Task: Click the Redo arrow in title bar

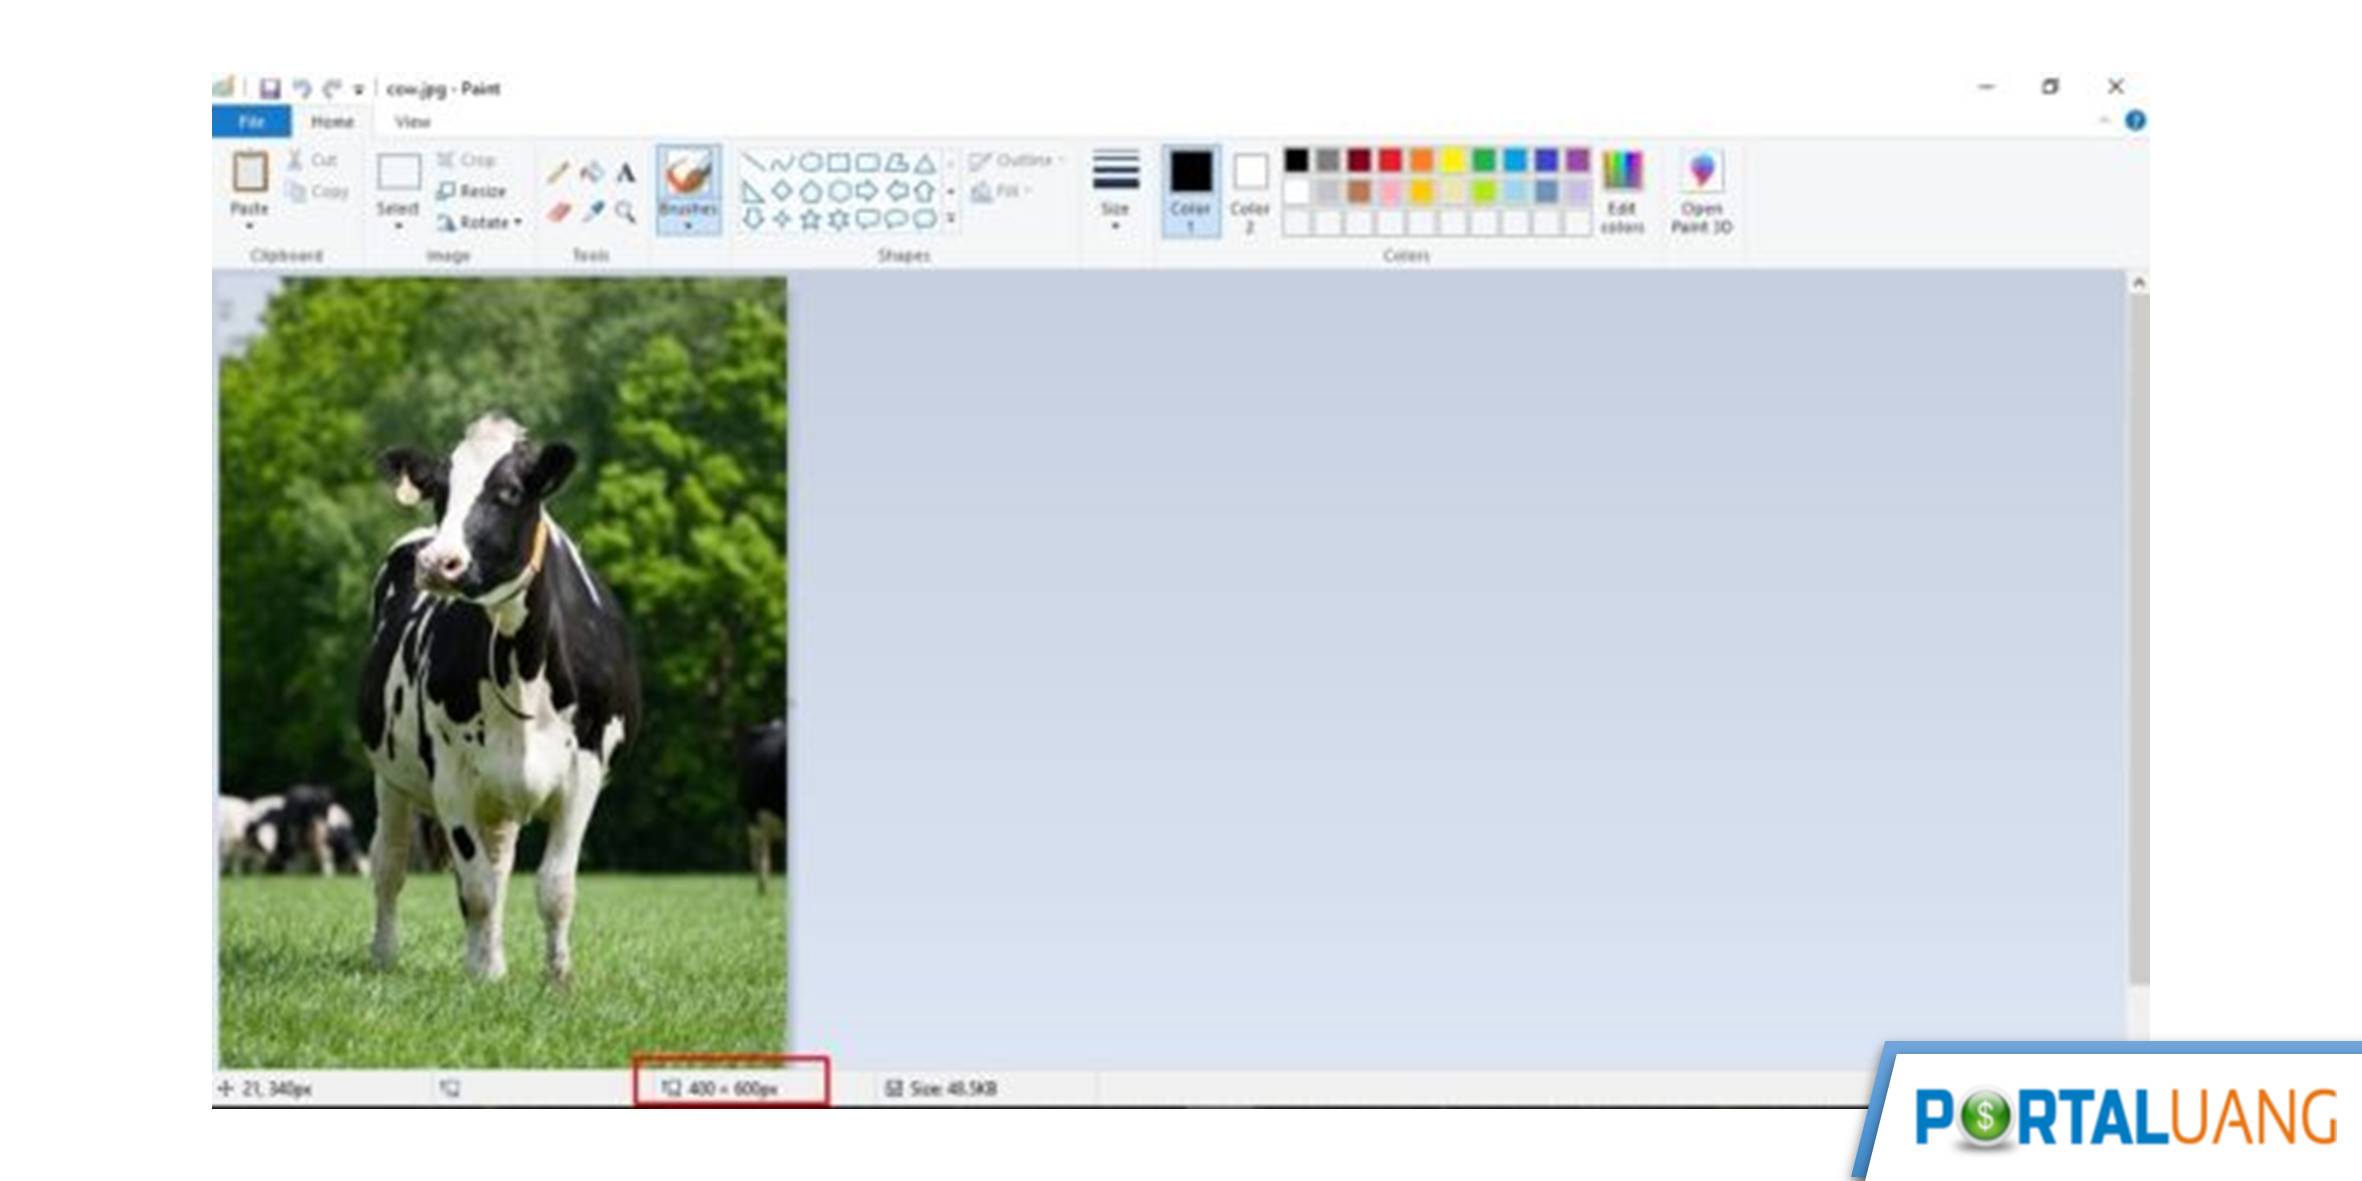Action: (331, 88)
